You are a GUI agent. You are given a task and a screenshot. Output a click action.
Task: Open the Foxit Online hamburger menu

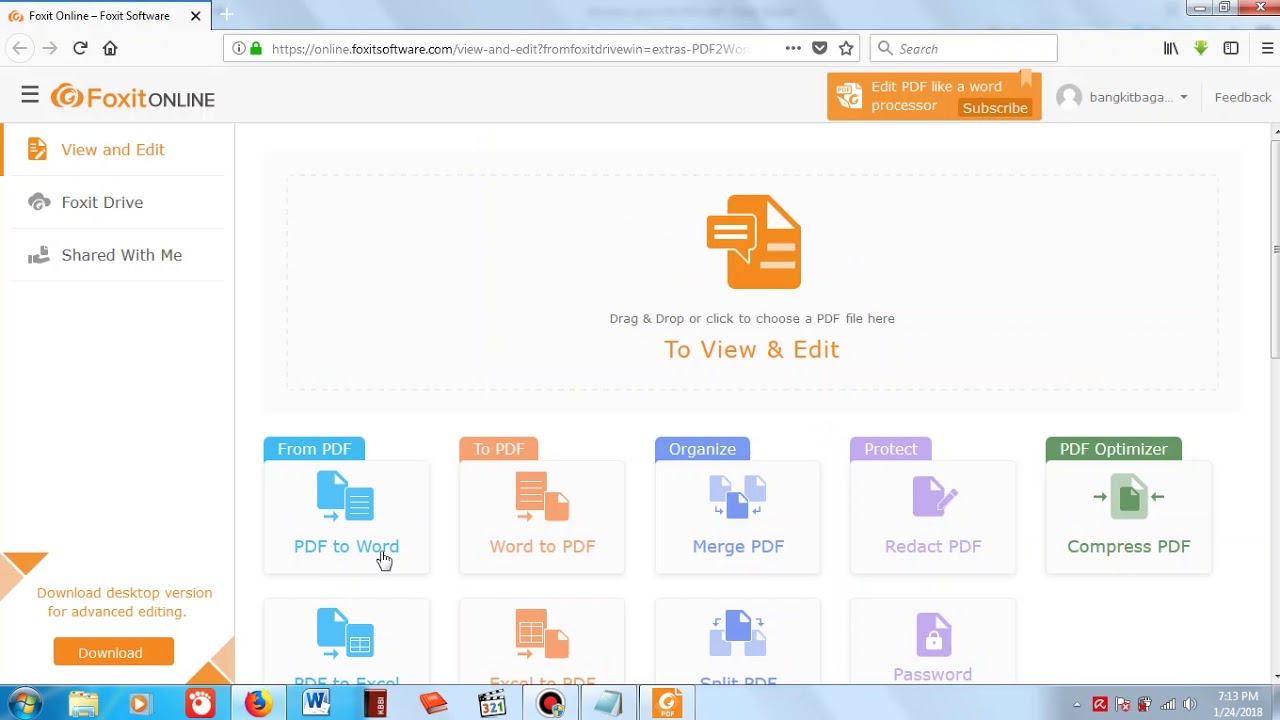click(x=30, y=96)
